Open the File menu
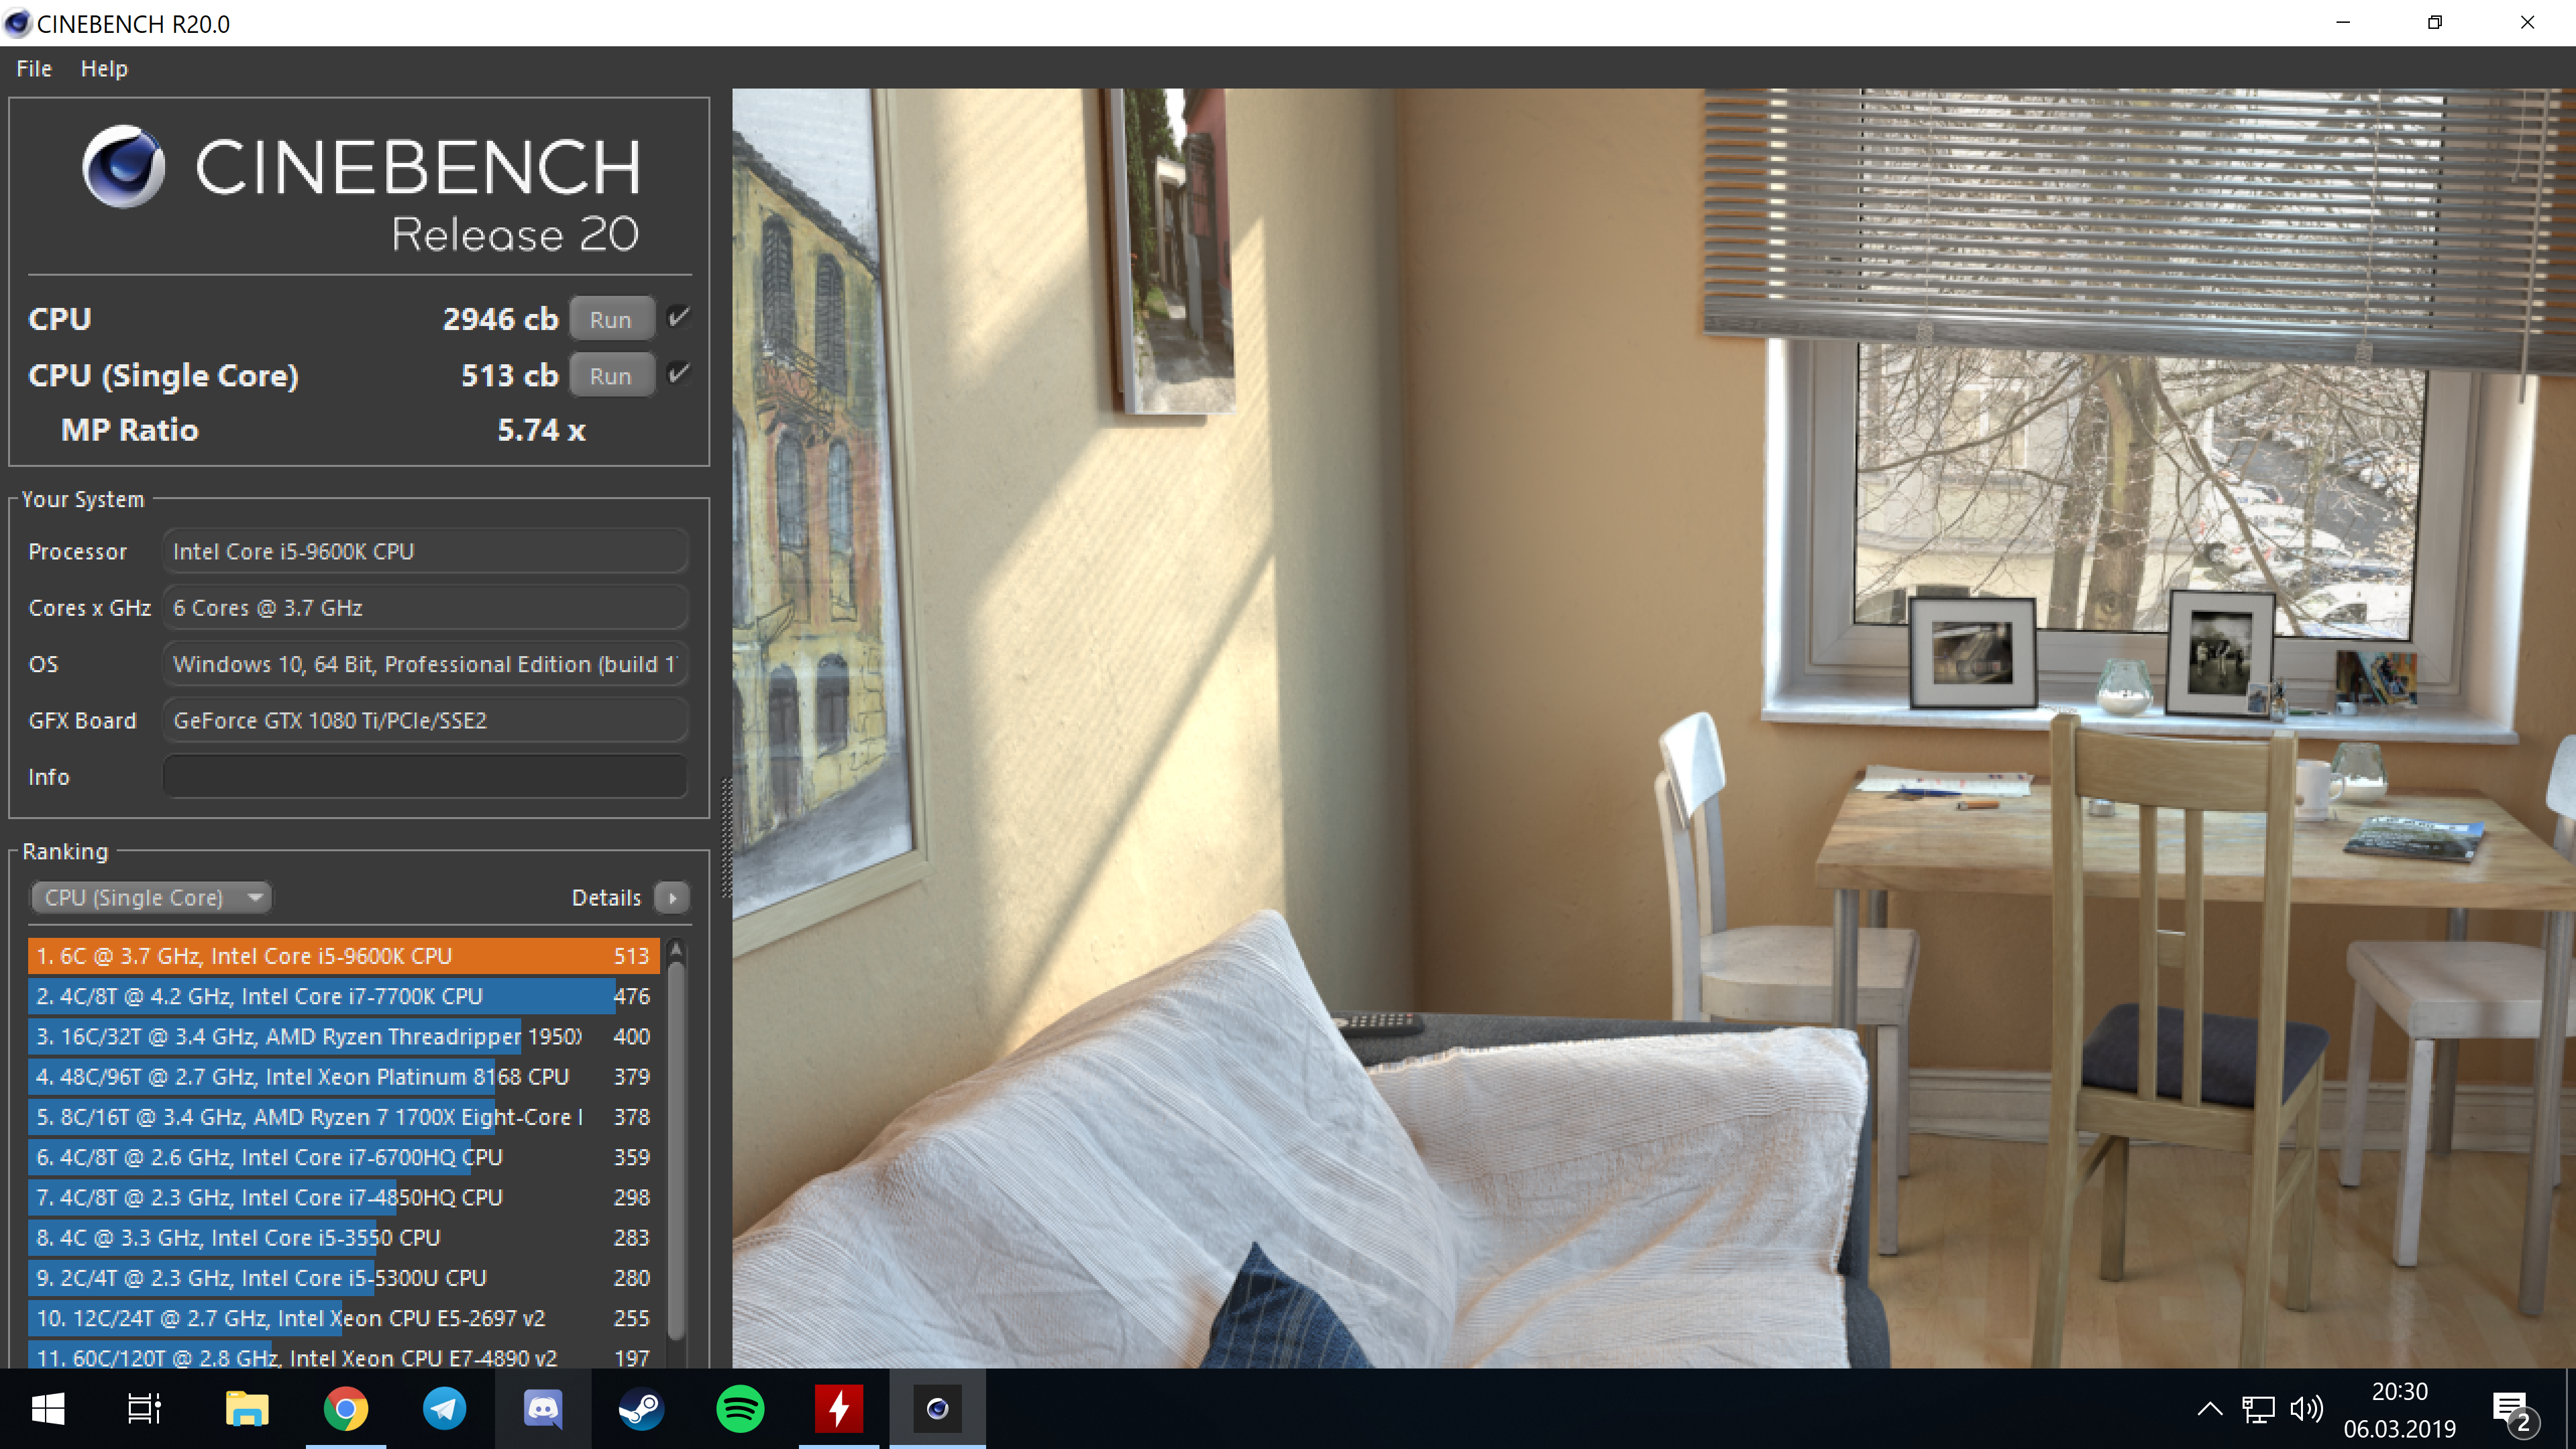Screen dimensions: 2576x1449 coord(34,69)
